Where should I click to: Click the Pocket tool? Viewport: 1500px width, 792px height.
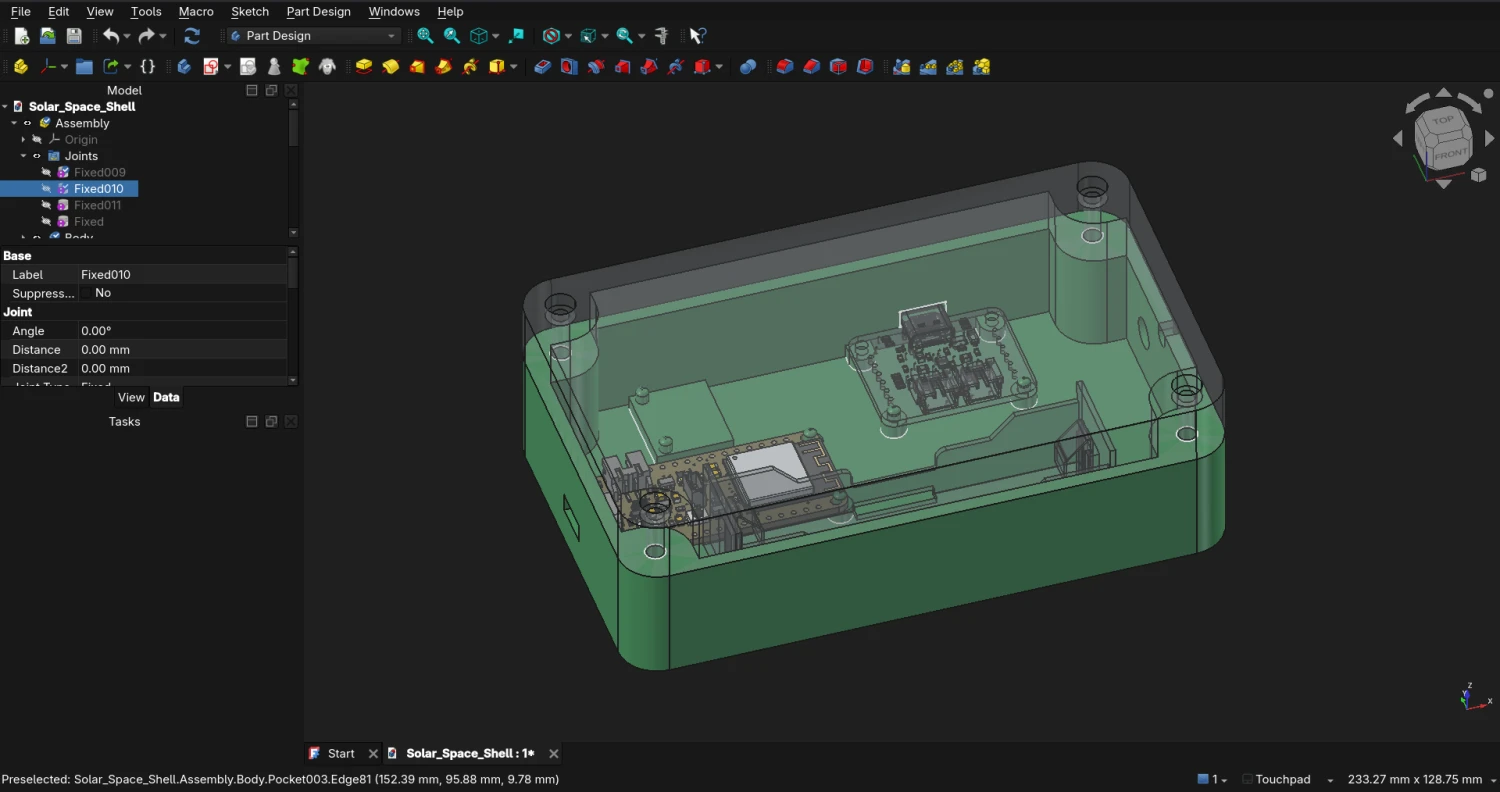(x=542, y=67)
